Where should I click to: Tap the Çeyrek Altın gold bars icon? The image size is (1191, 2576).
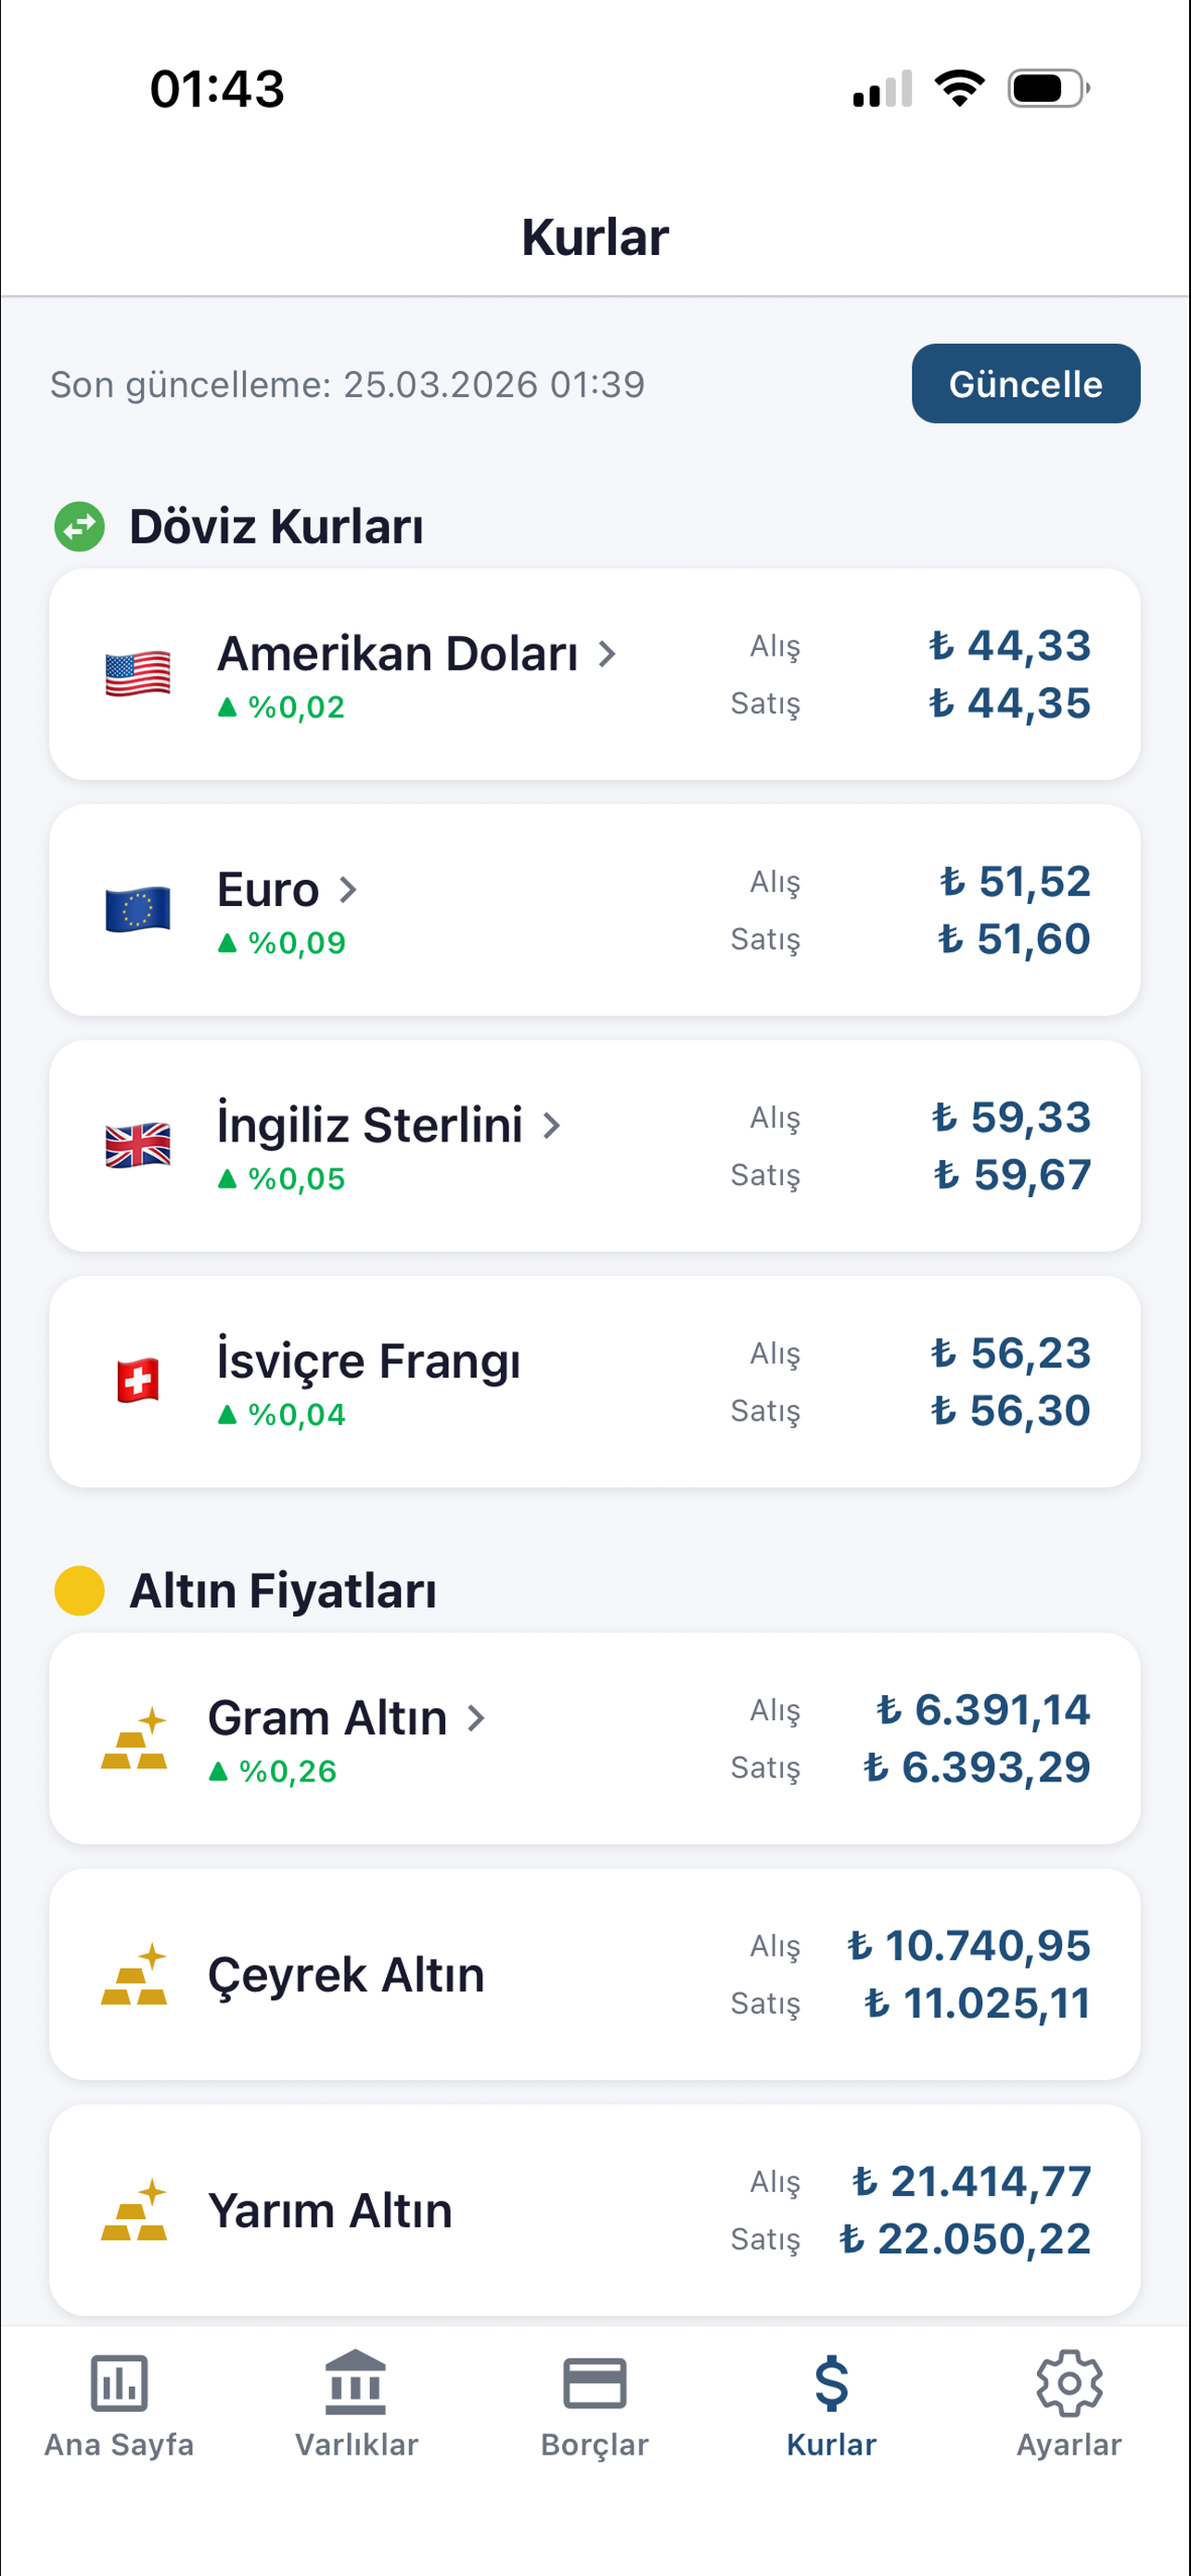pos(134,1974)
